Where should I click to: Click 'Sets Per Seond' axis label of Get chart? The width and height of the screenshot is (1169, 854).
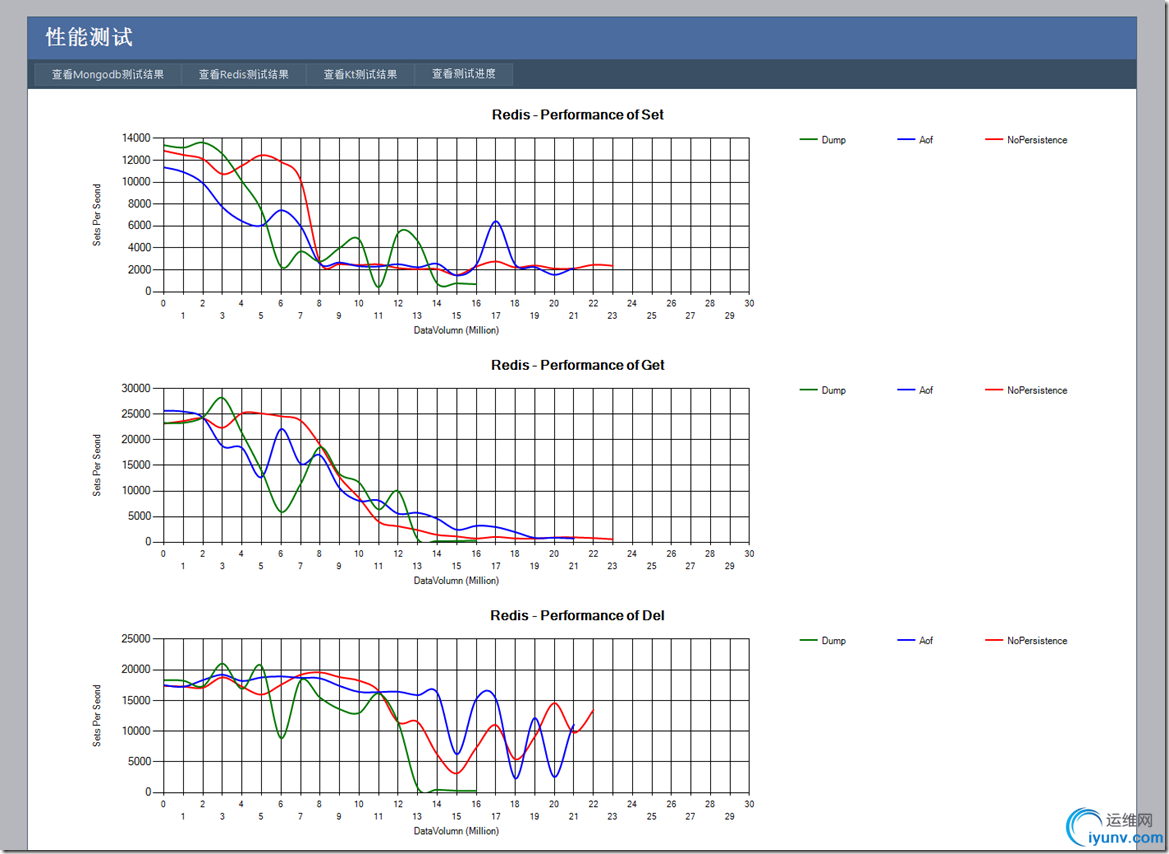point(97,465)
